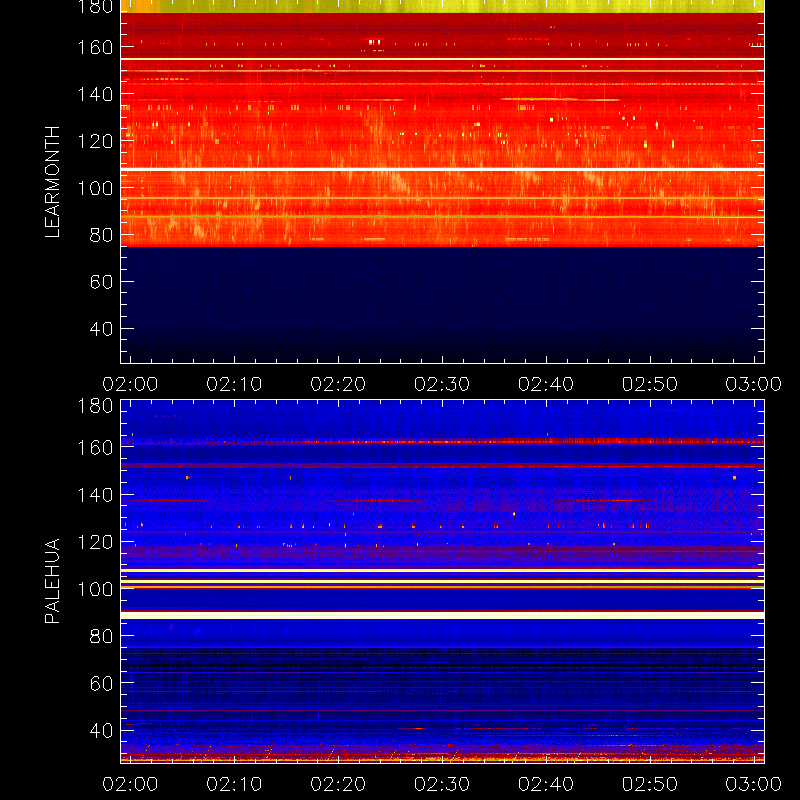
Task: Choose Palehua frequency label 140
Action: coord(95,495)
